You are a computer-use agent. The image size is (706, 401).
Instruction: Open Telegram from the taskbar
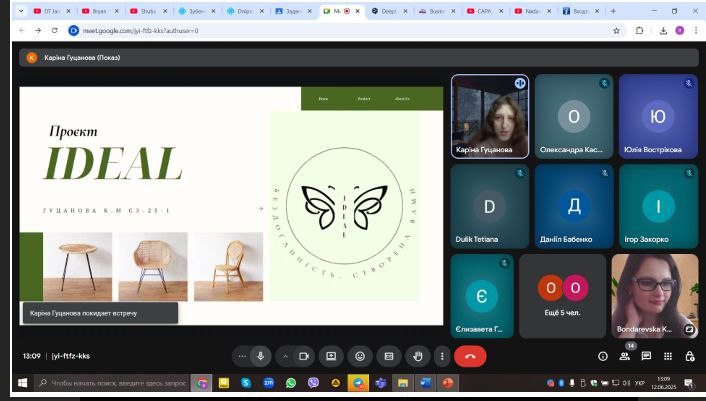coord(358,383)
